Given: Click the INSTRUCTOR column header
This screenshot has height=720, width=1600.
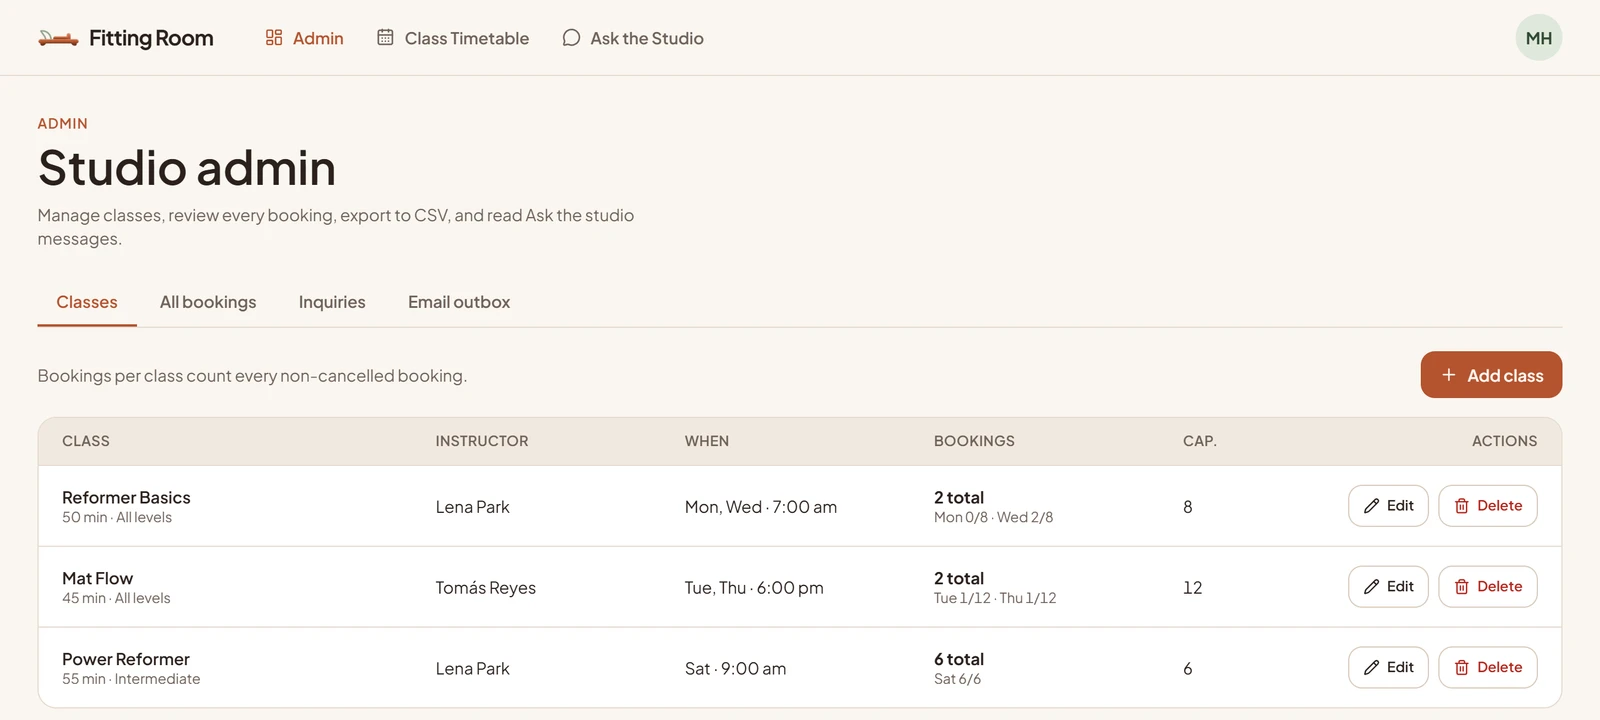Looking at the screenshot, I should 482,441.
